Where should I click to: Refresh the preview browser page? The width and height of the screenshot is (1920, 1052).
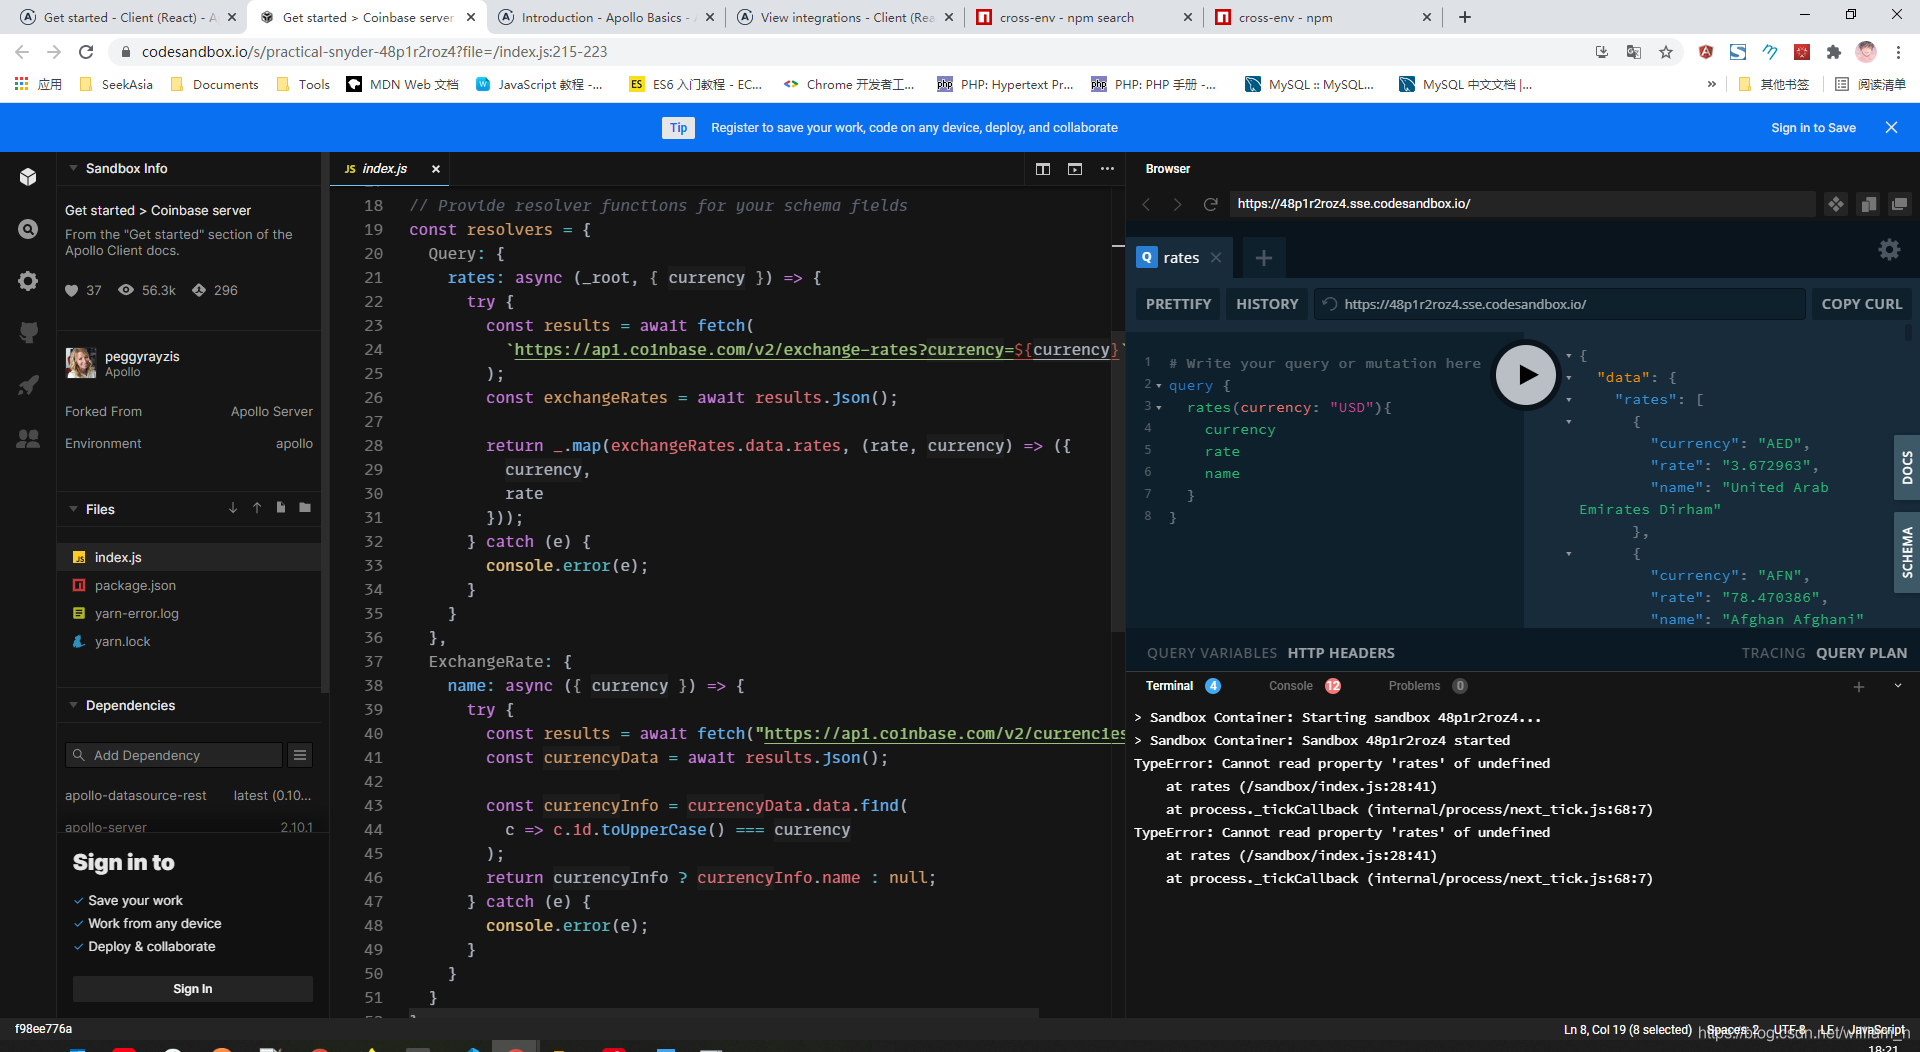[1211, 203]
